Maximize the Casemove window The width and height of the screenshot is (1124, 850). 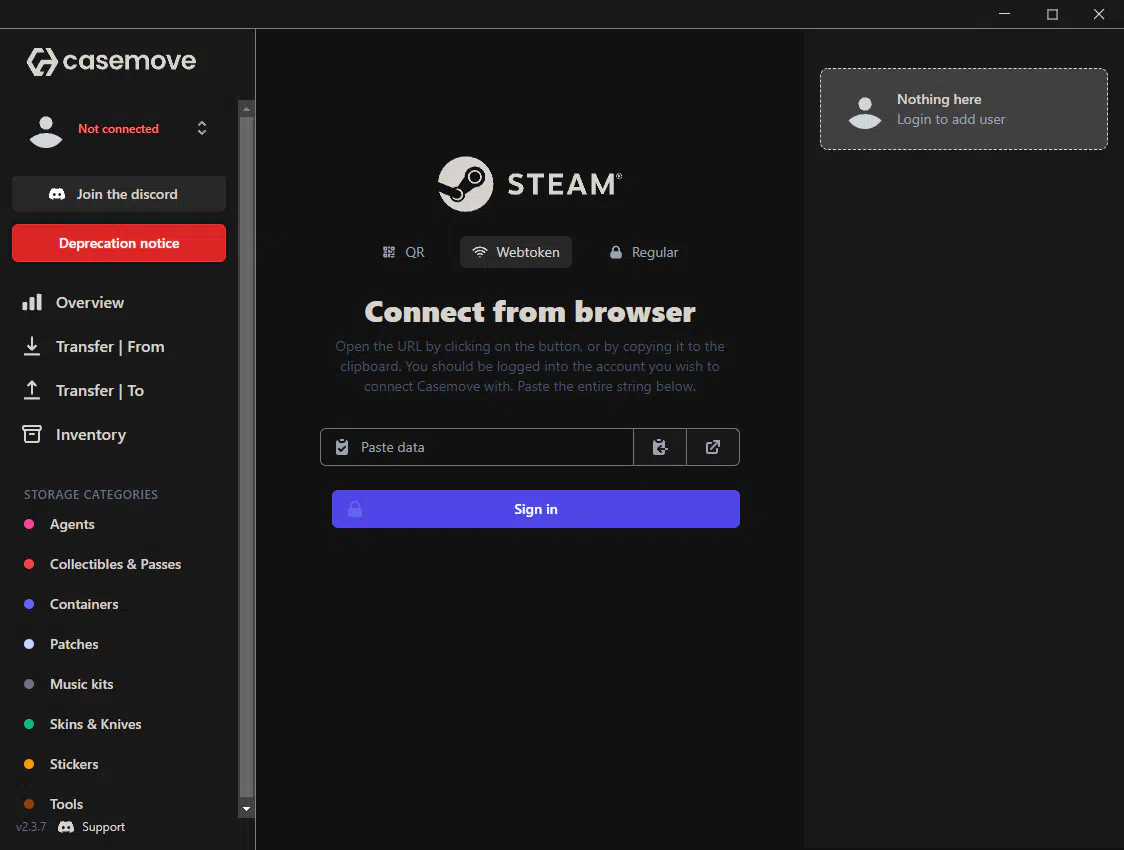[x=1052, y=14]
